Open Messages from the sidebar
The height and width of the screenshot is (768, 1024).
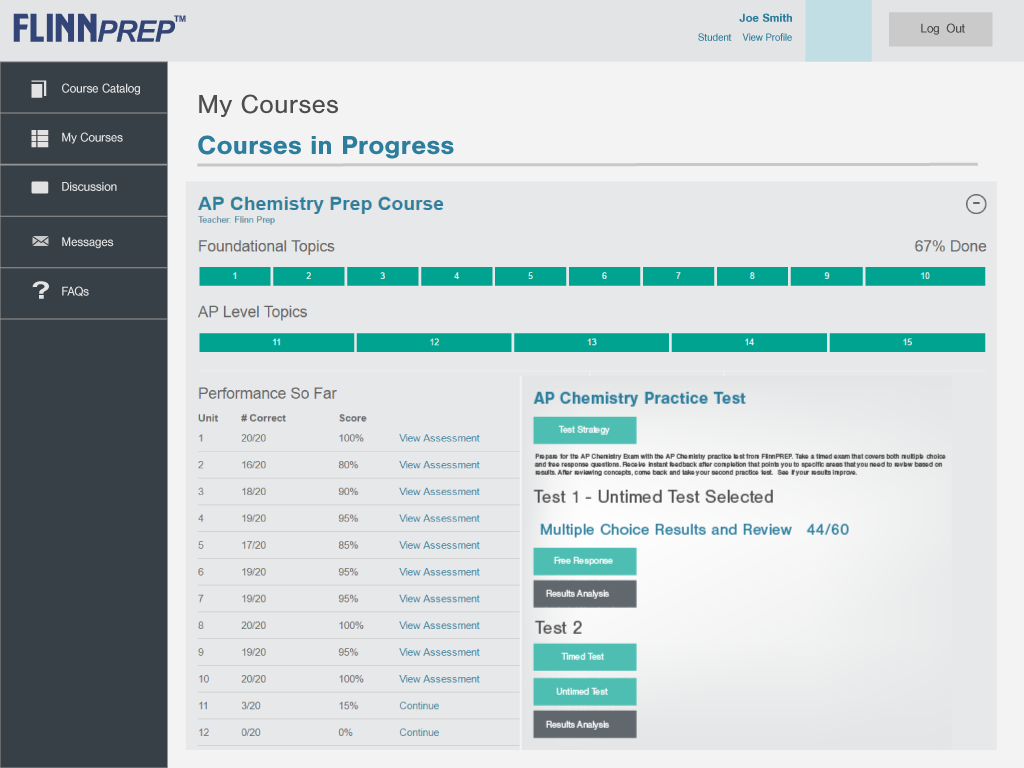(84, 242)
